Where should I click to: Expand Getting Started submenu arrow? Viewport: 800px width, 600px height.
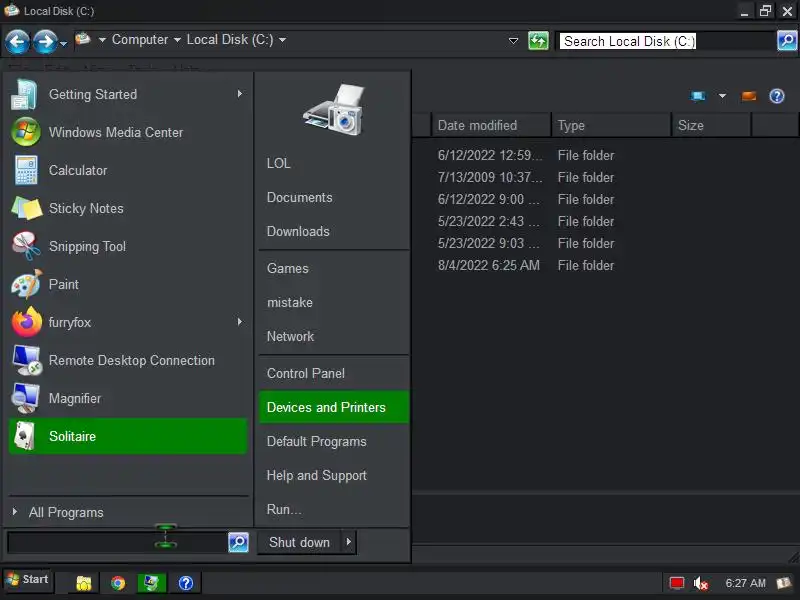[x=240, y=94]
